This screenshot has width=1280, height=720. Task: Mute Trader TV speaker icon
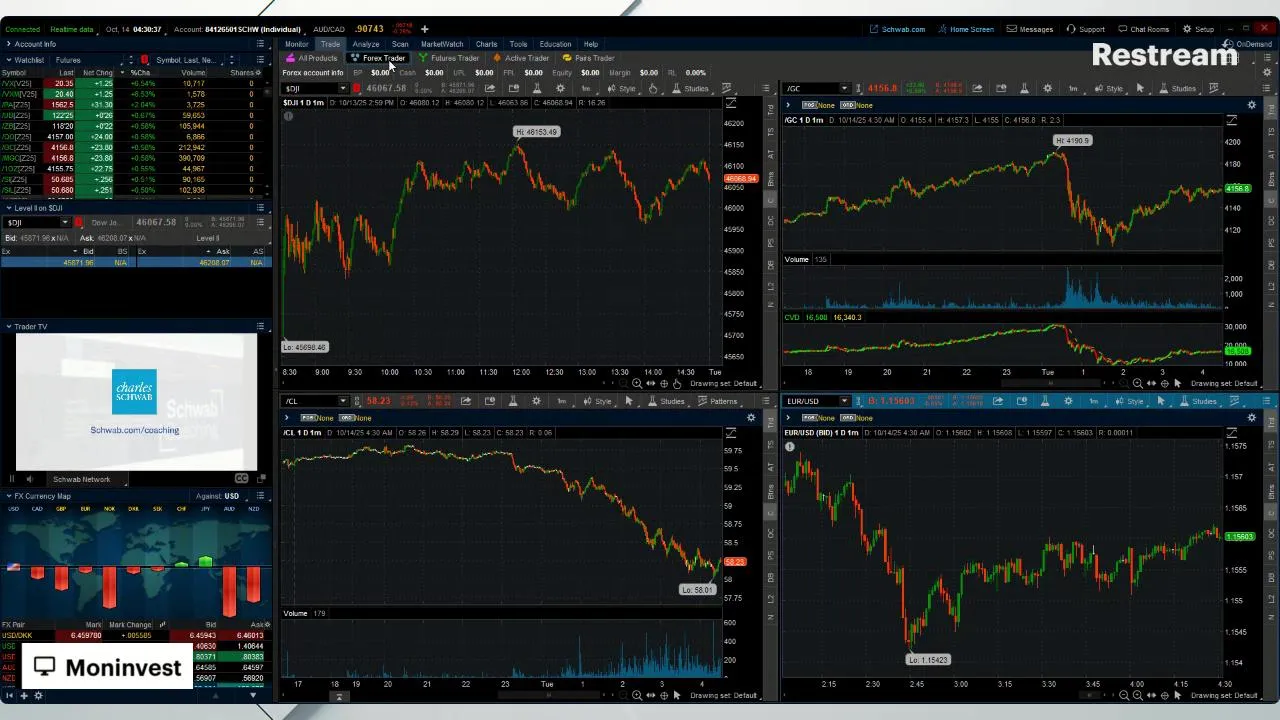click(29, 479)
